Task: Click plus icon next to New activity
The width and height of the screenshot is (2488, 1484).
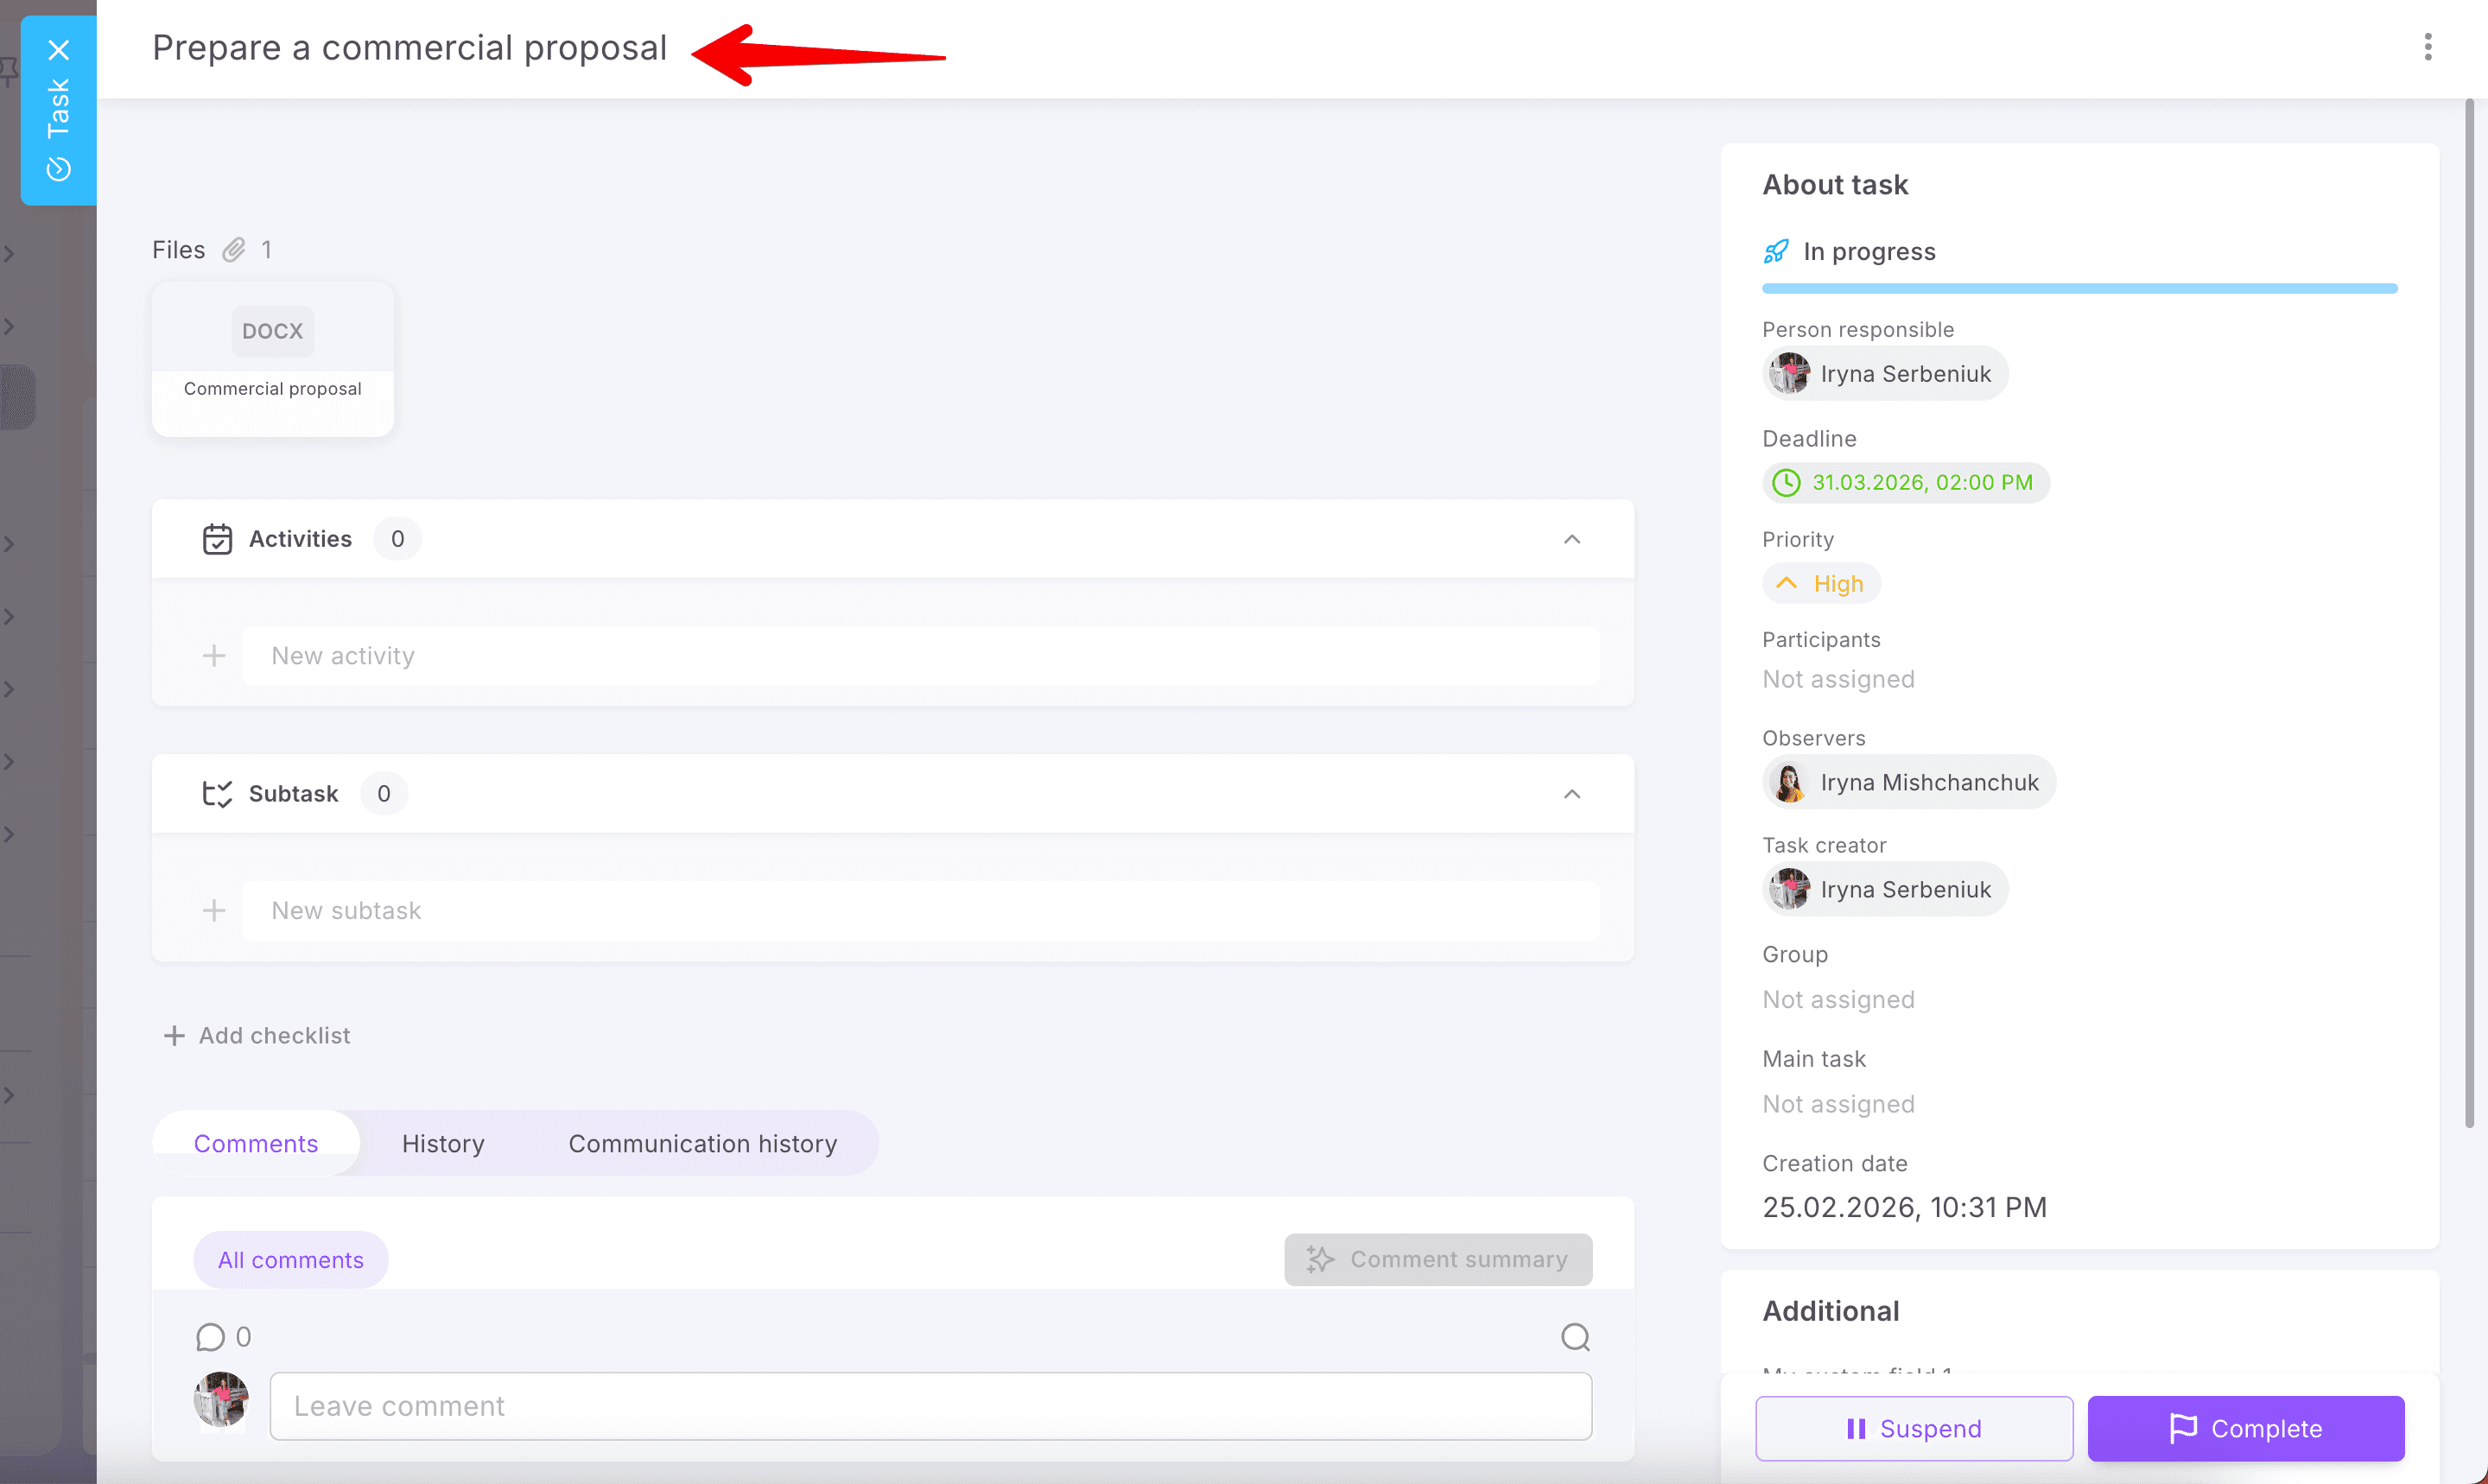Action: (x=214, y=656)
